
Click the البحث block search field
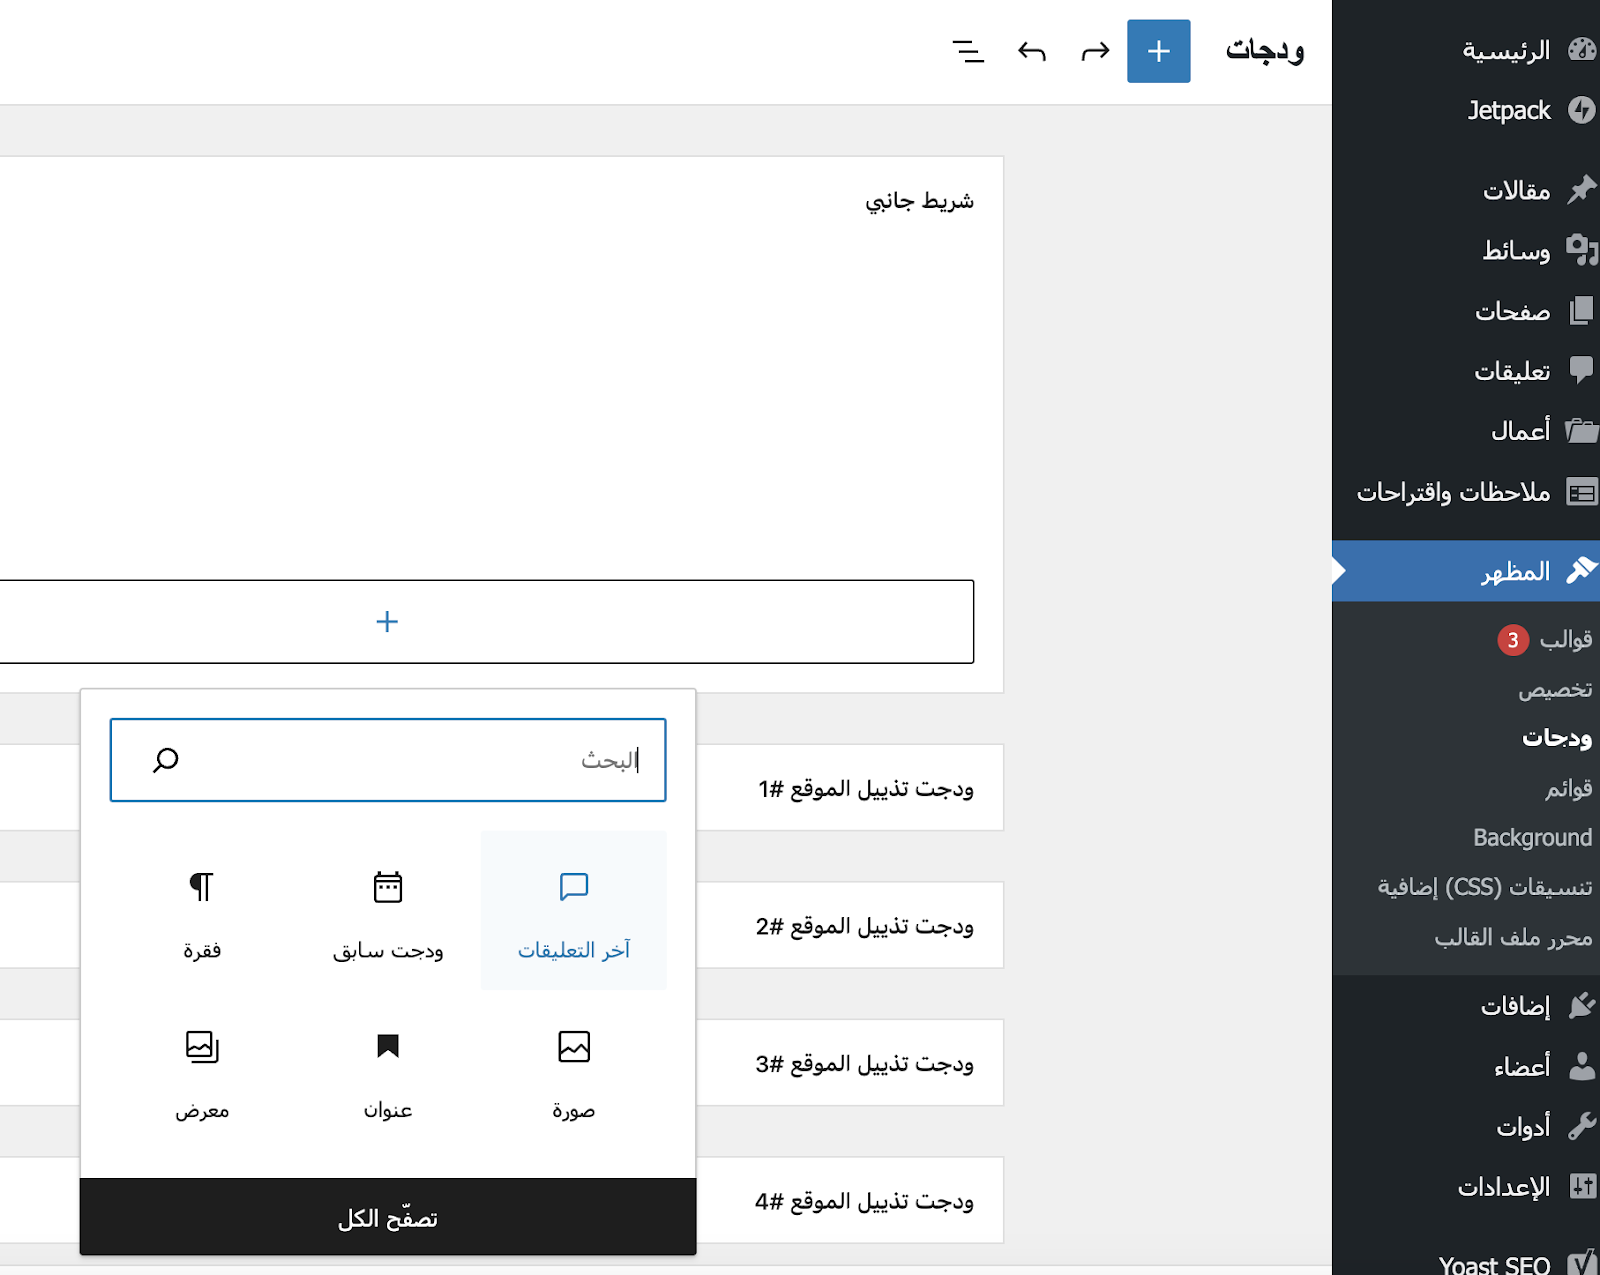click(x=388, y=760)
